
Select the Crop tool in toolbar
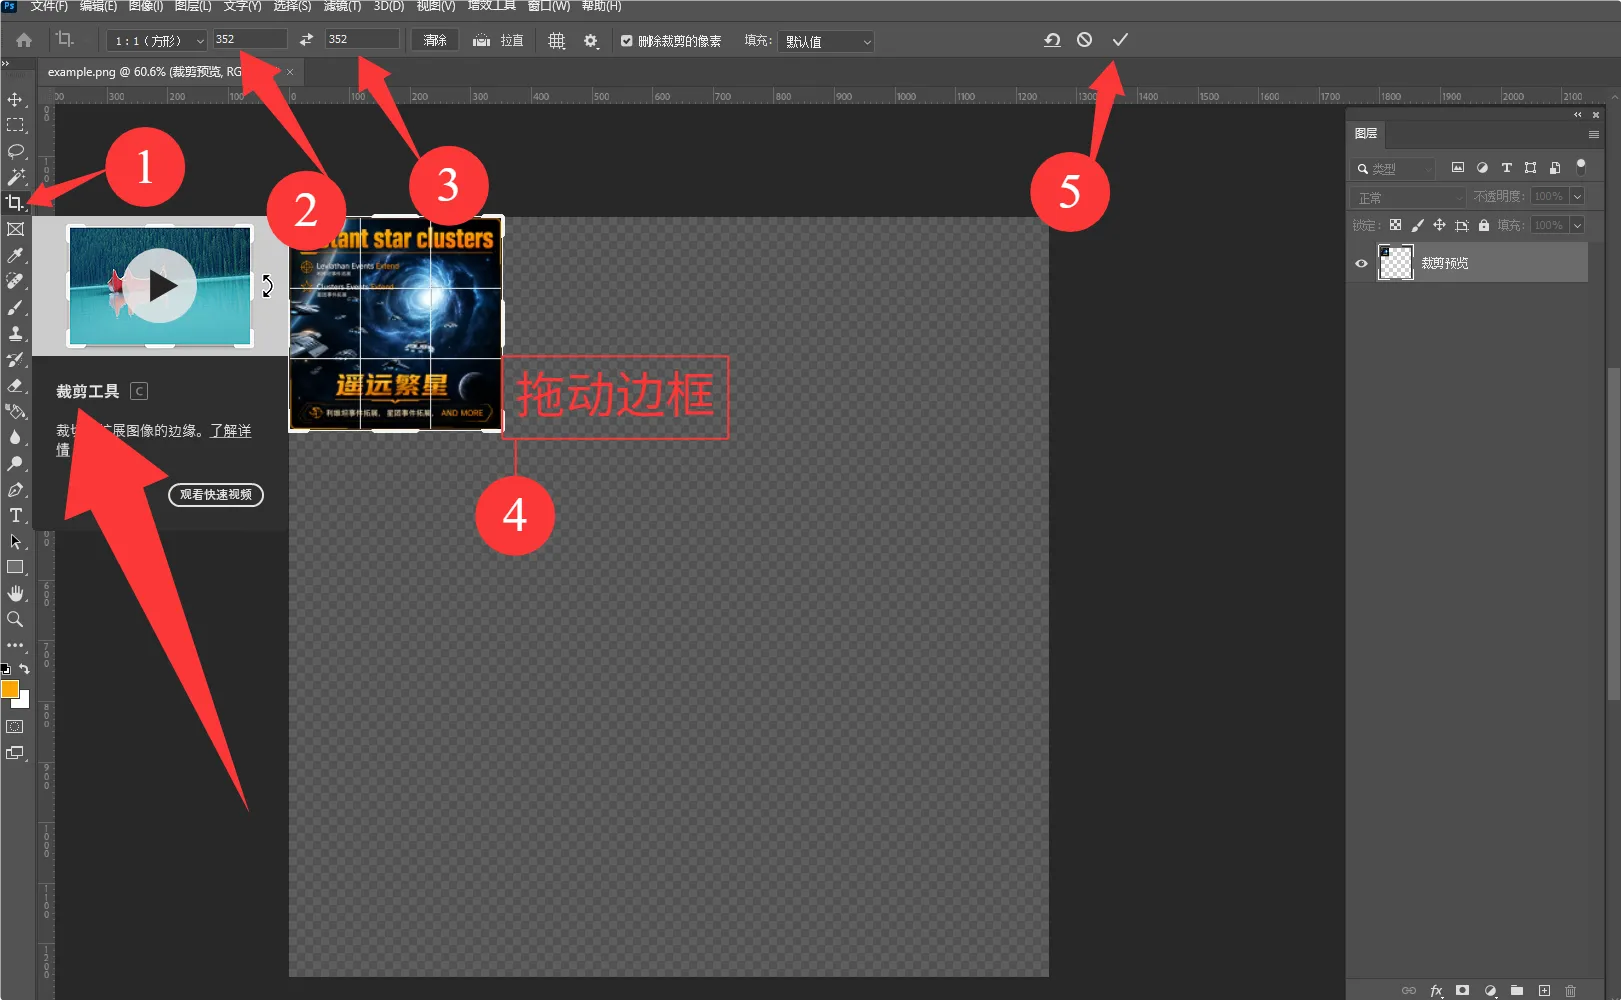(x=15, y=203)
